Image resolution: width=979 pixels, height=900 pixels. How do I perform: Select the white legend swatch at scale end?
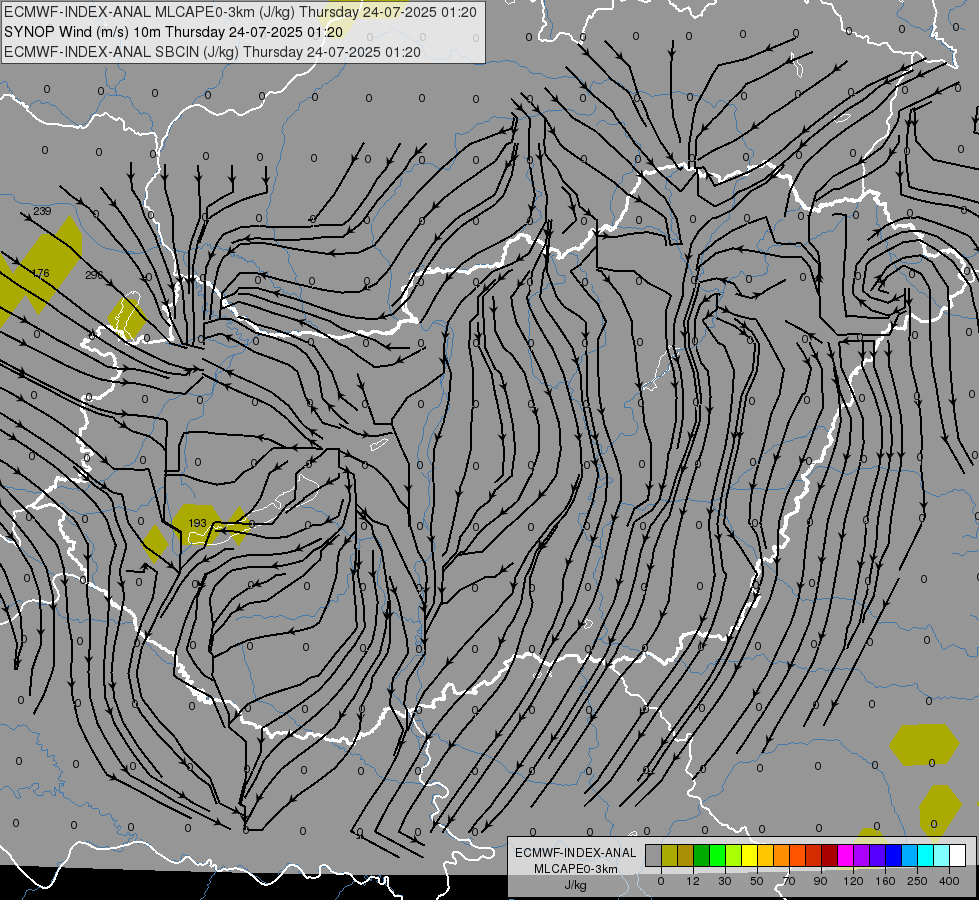(x=957, y=856)
